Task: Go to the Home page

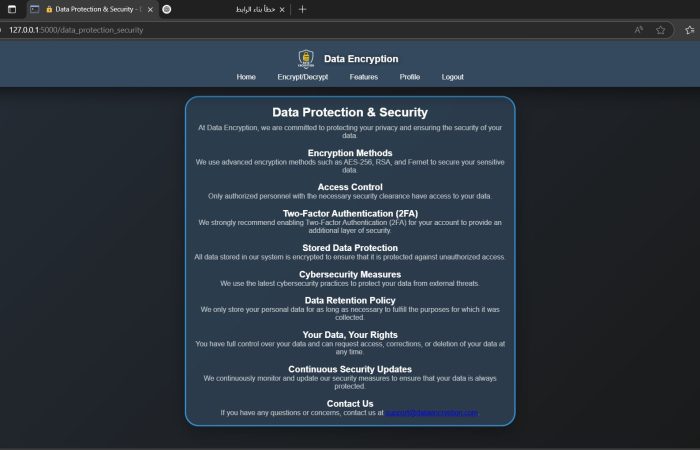Action: point(246,77)
